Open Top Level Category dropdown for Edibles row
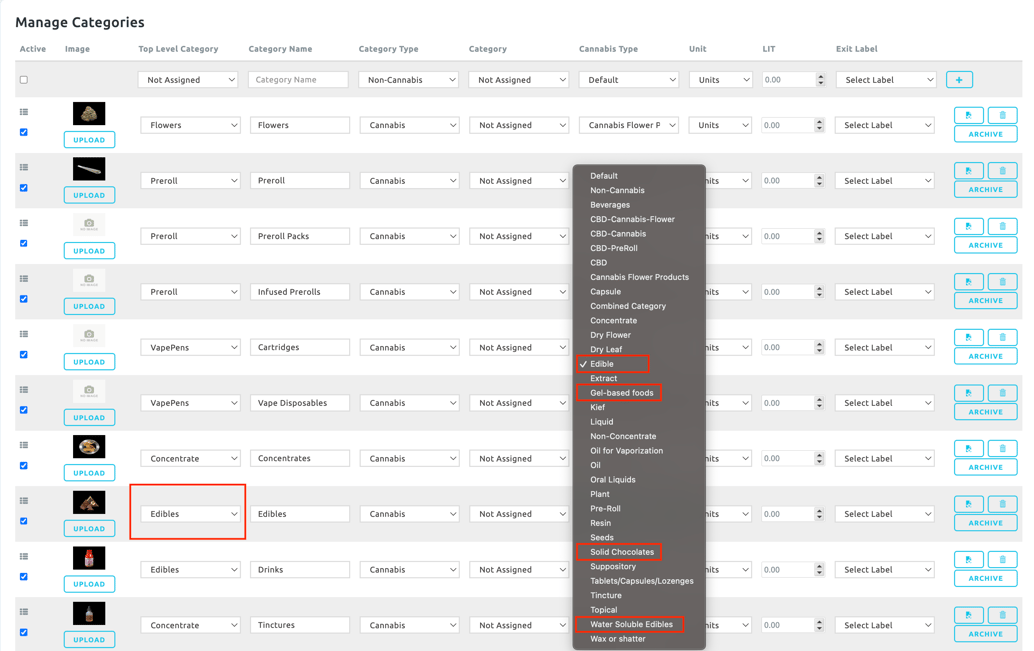This screenshot has width=1034, height=651. point(190,514)
